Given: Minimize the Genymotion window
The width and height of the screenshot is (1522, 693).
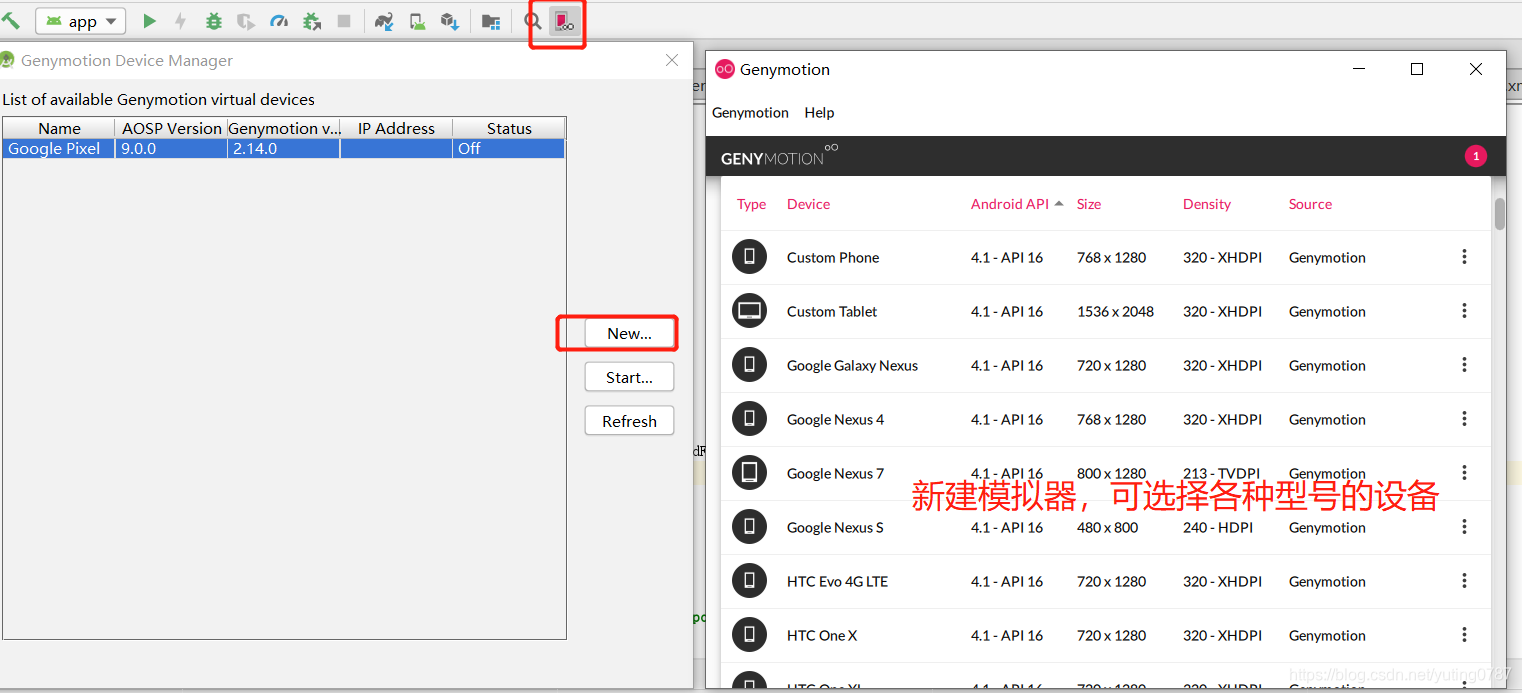Looking at the screenshot, I should [1359, 69].
